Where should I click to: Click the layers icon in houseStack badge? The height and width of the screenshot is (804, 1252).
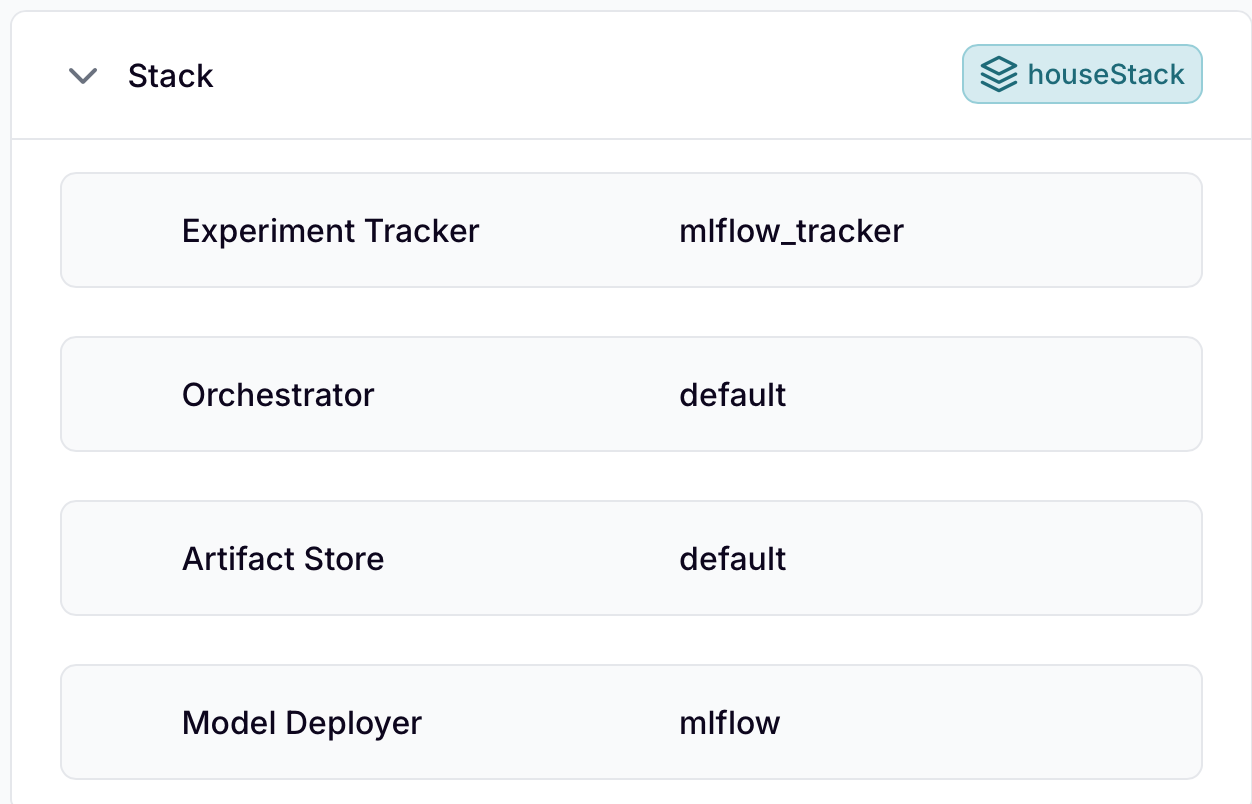(x=997, y=74)
